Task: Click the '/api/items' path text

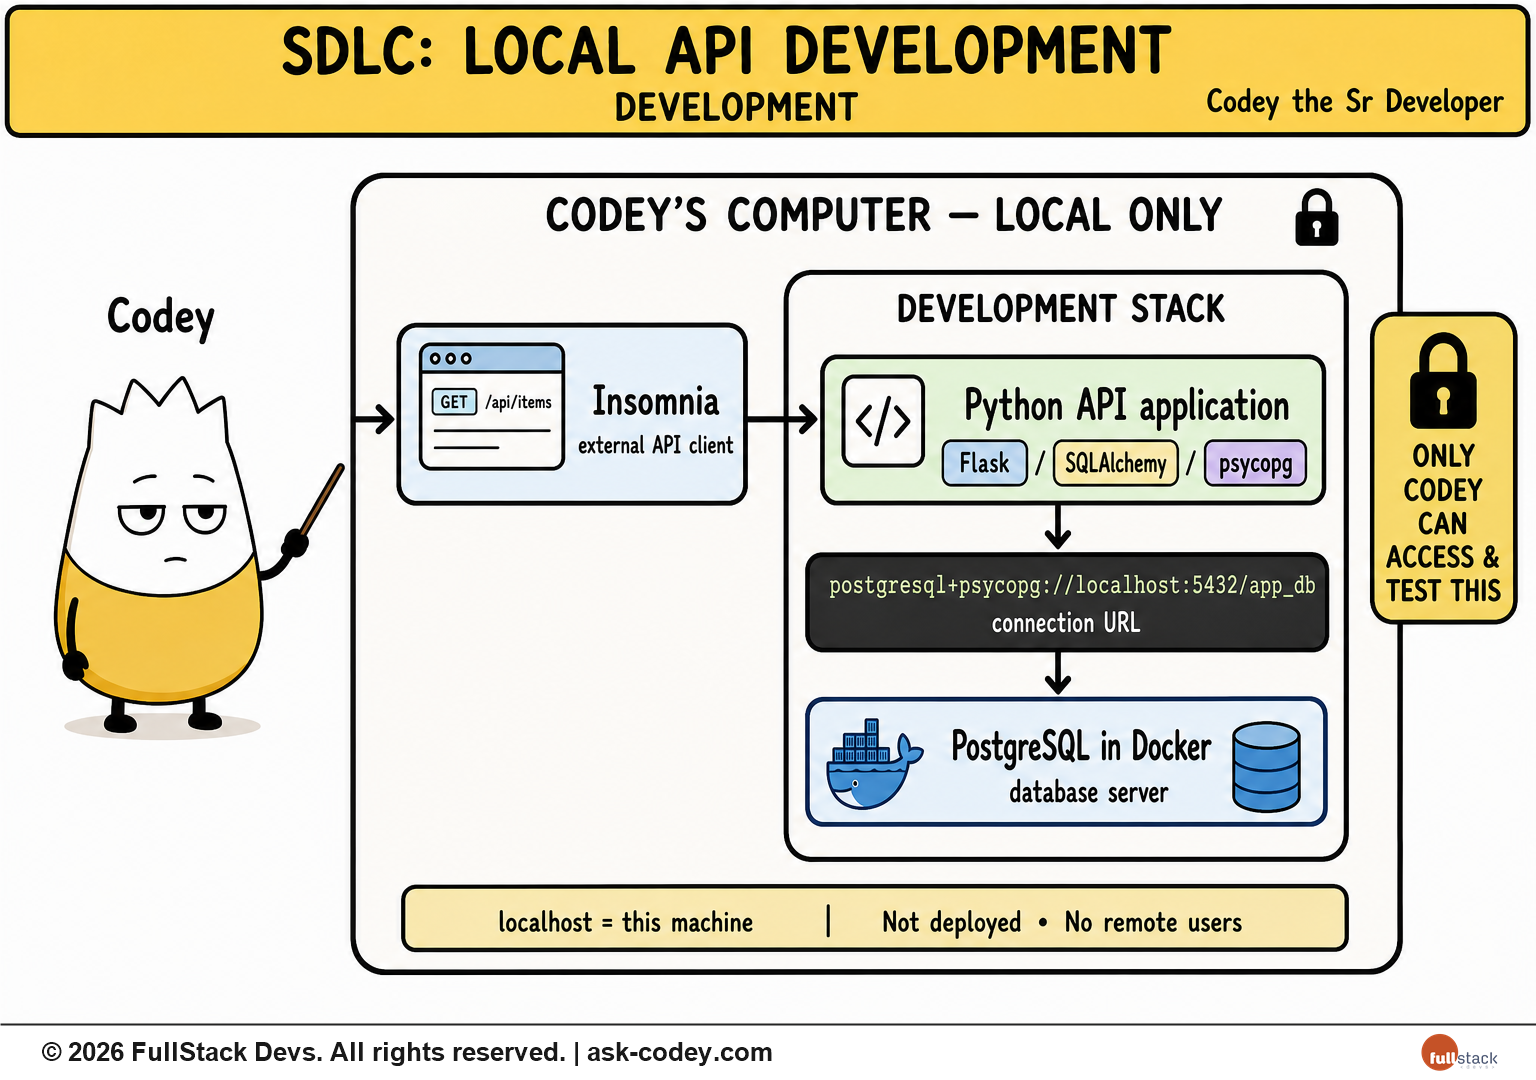Action: pos(519,402)
